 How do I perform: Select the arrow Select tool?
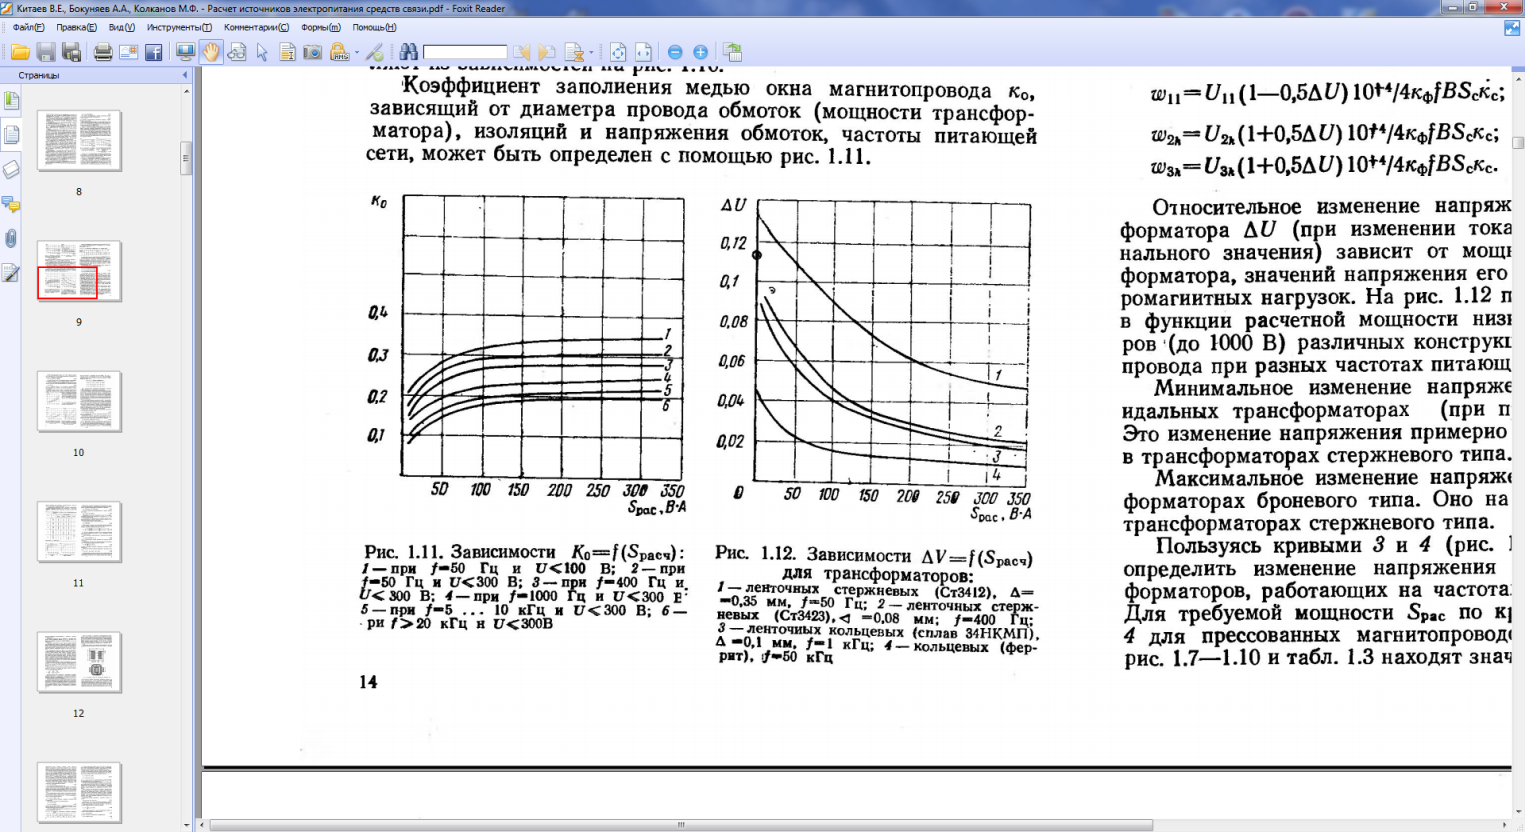click(x=262, y=52)
